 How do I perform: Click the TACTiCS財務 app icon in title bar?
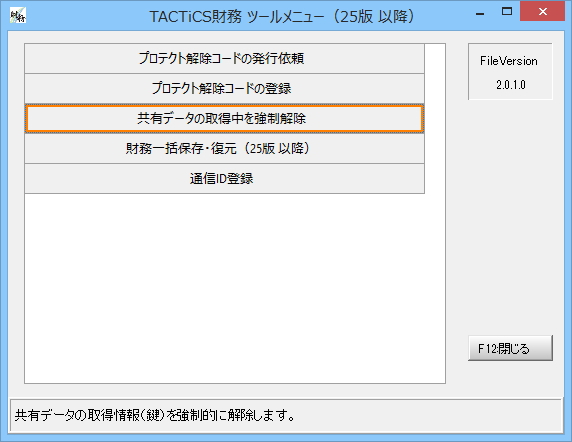point(18,16)
